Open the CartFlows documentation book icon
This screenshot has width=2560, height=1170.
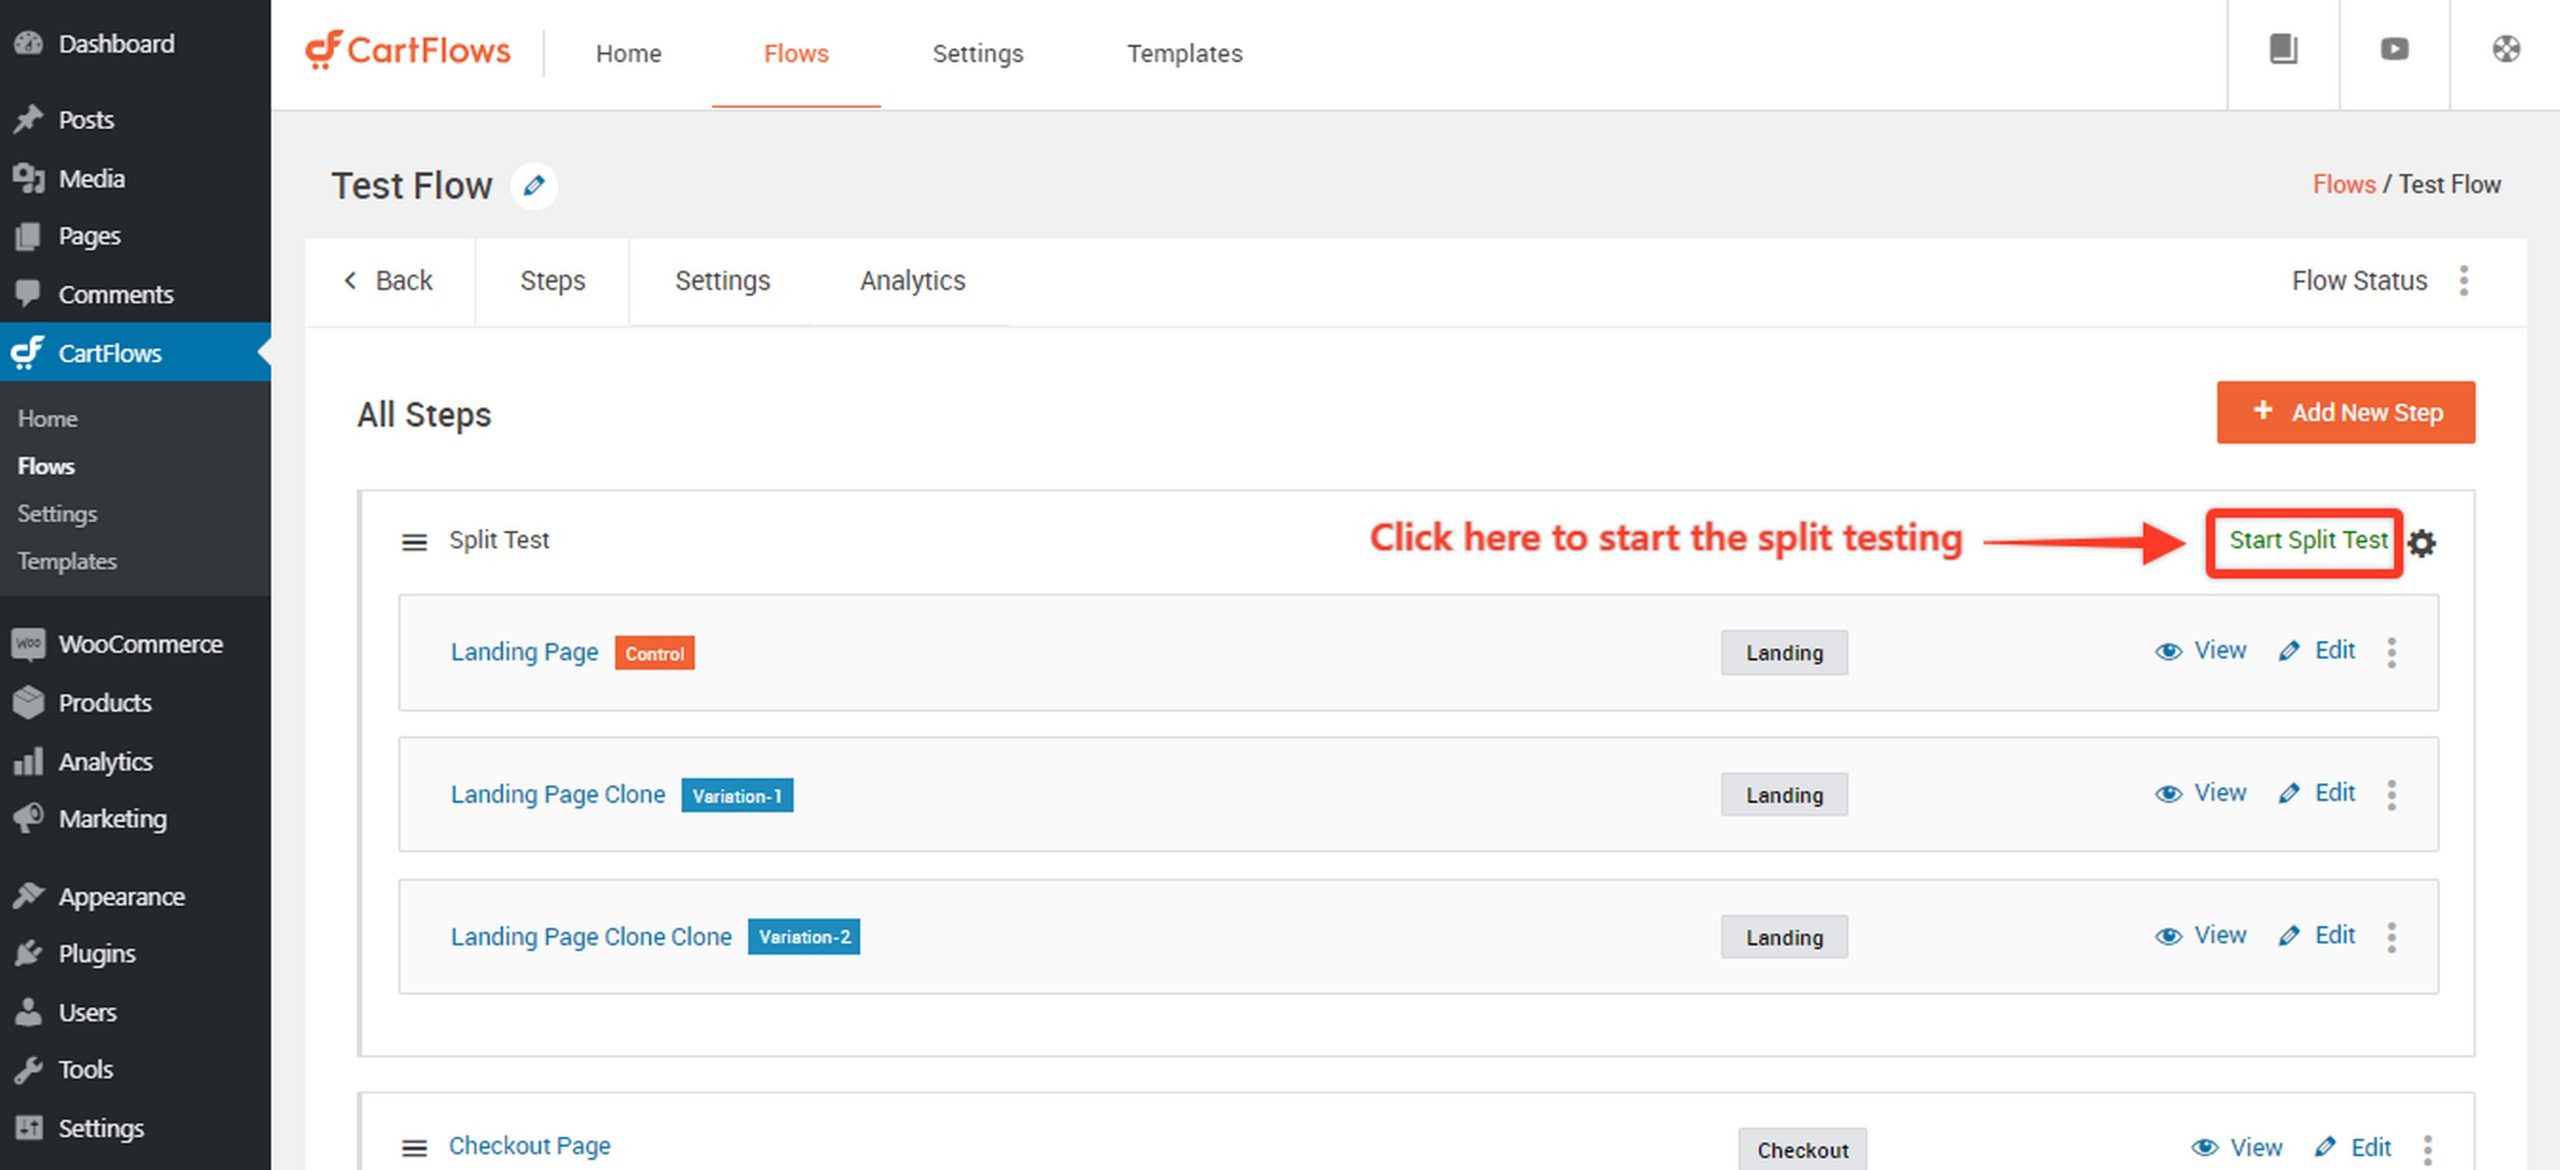[x=2284, y=49]
